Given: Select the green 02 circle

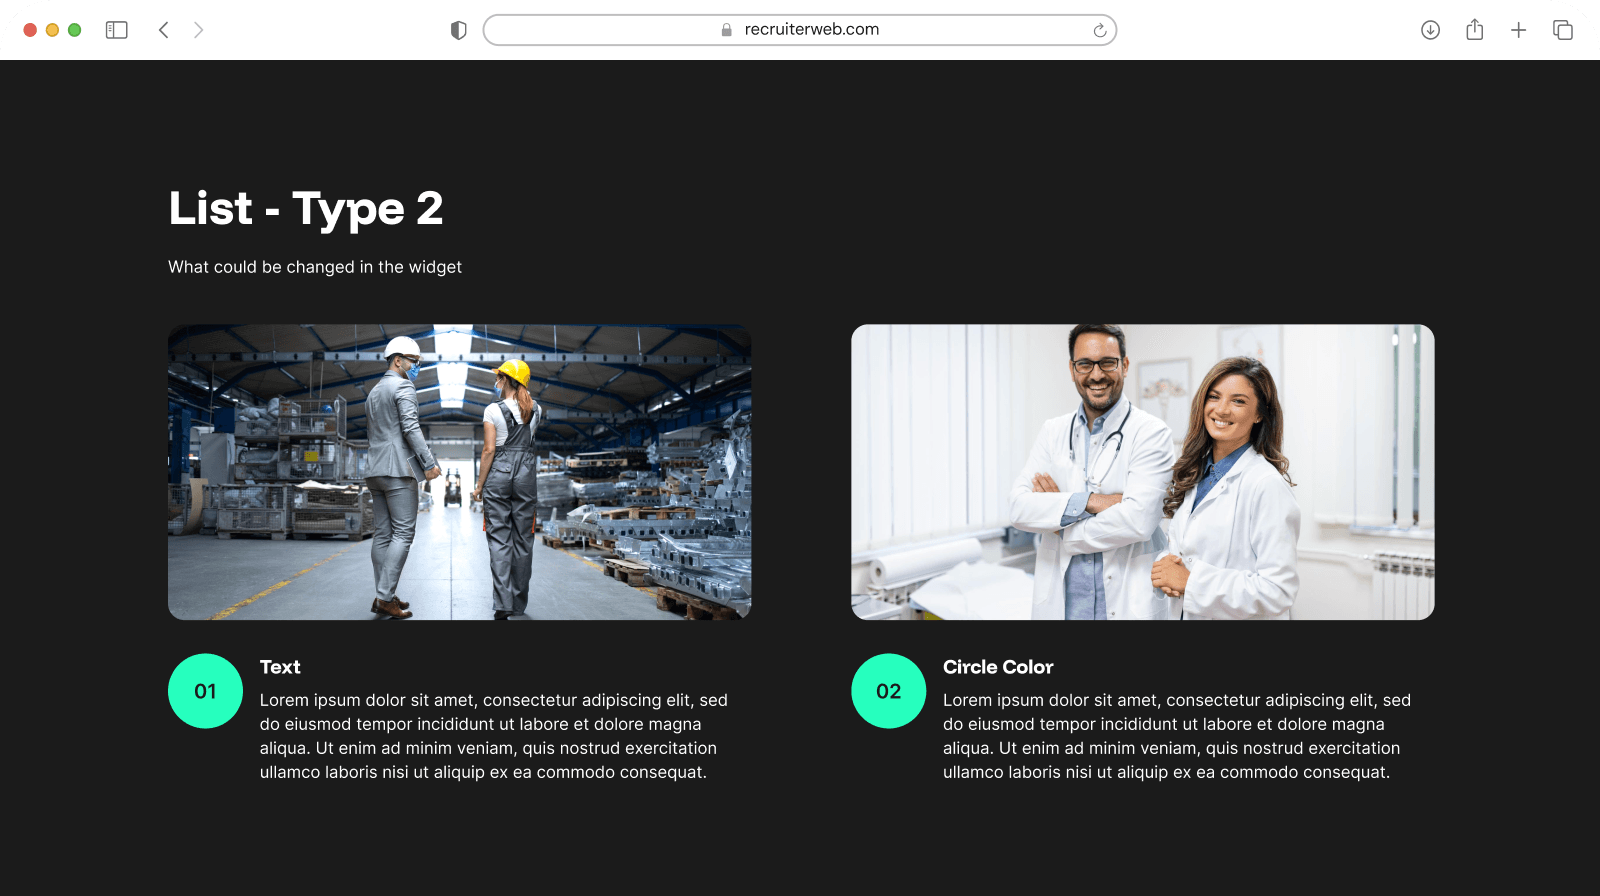Looking at the screenshot, I should (888, 691).
